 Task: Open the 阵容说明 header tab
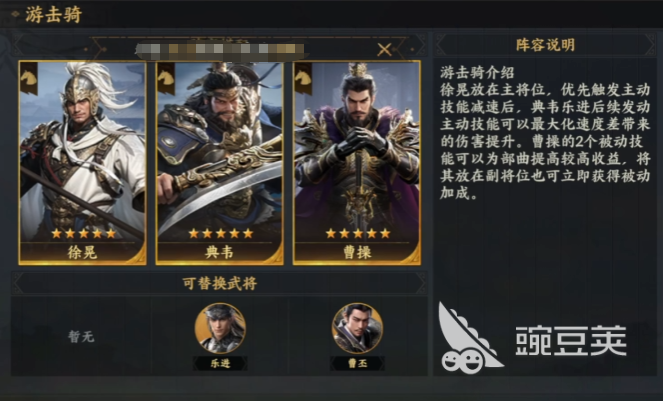[x=545, y=45]
